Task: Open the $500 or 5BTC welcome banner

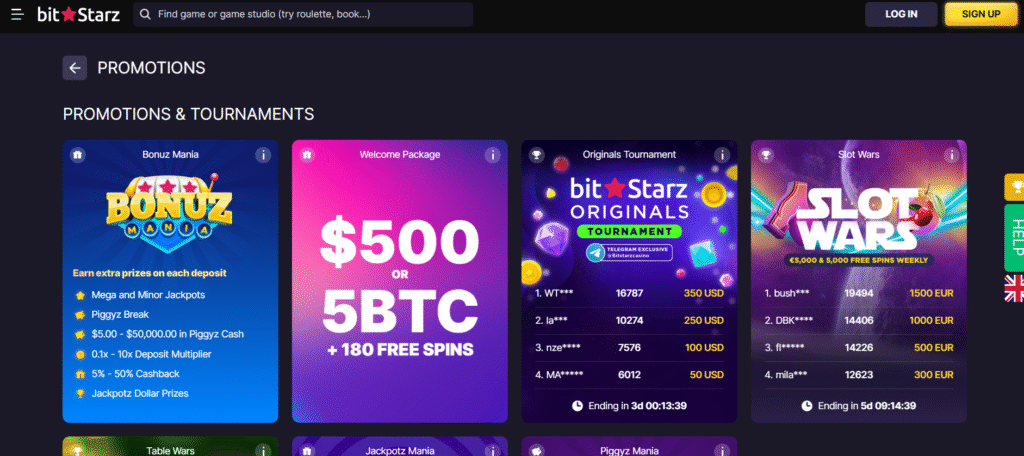Action: point(399,290)
